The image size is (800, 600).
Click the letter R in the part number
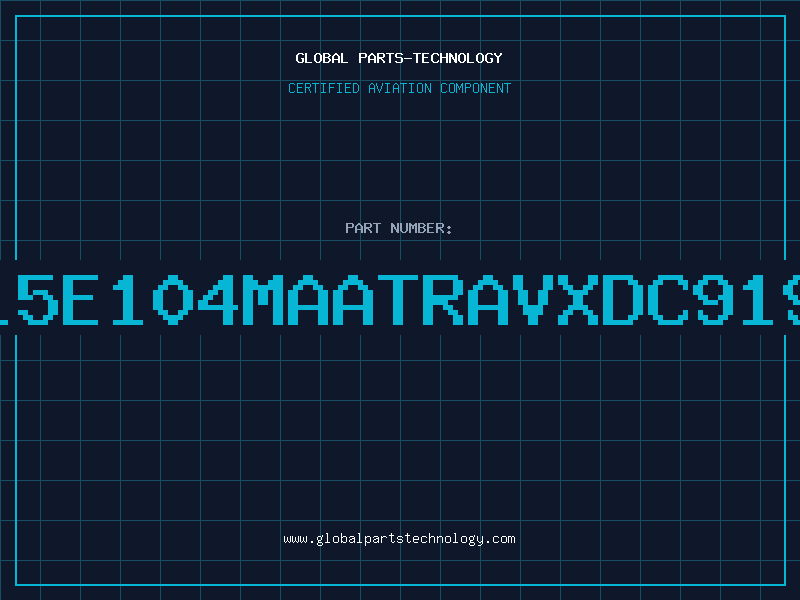(442, 299)
